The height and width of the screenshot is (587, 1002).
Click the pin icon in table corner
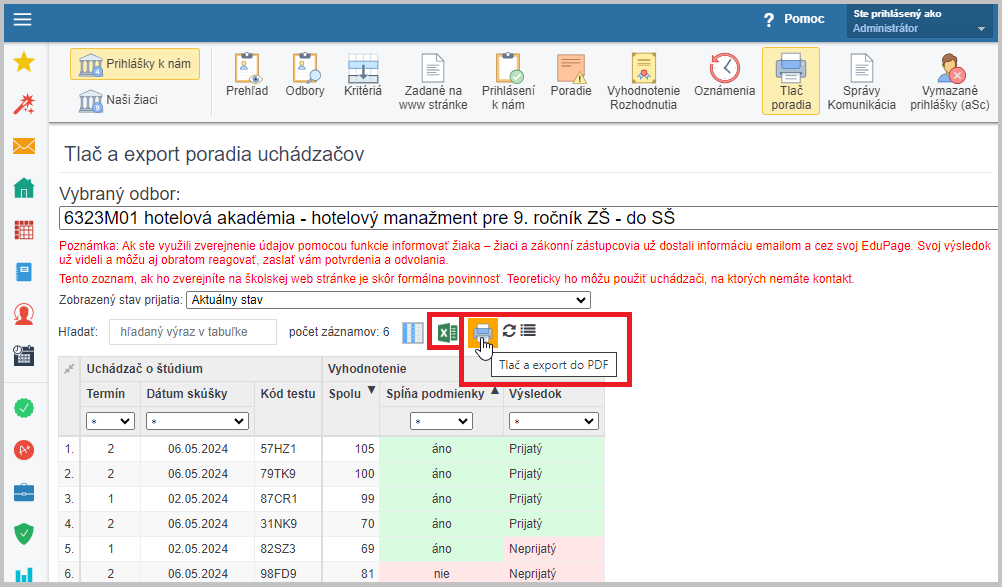[x=68, y=369]
